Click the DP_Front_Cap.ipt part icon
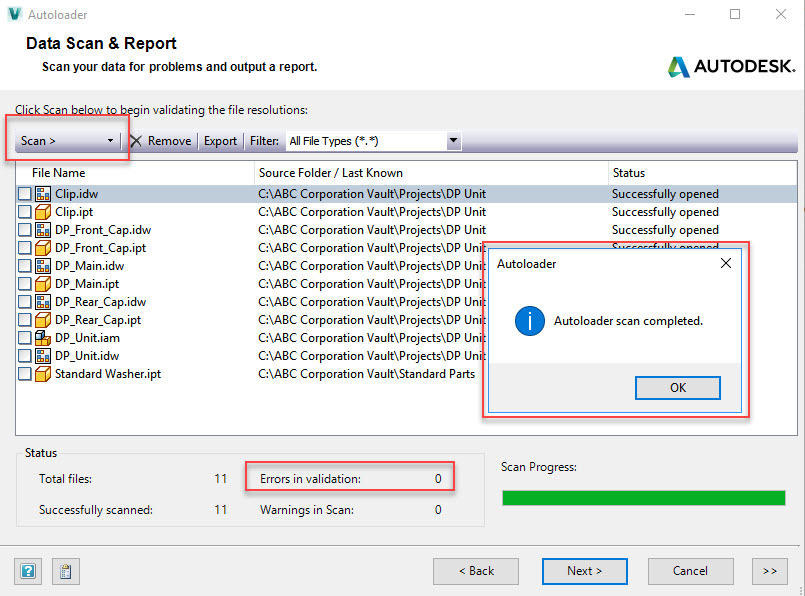Viewport: 805px width, 596px height. 43,248
